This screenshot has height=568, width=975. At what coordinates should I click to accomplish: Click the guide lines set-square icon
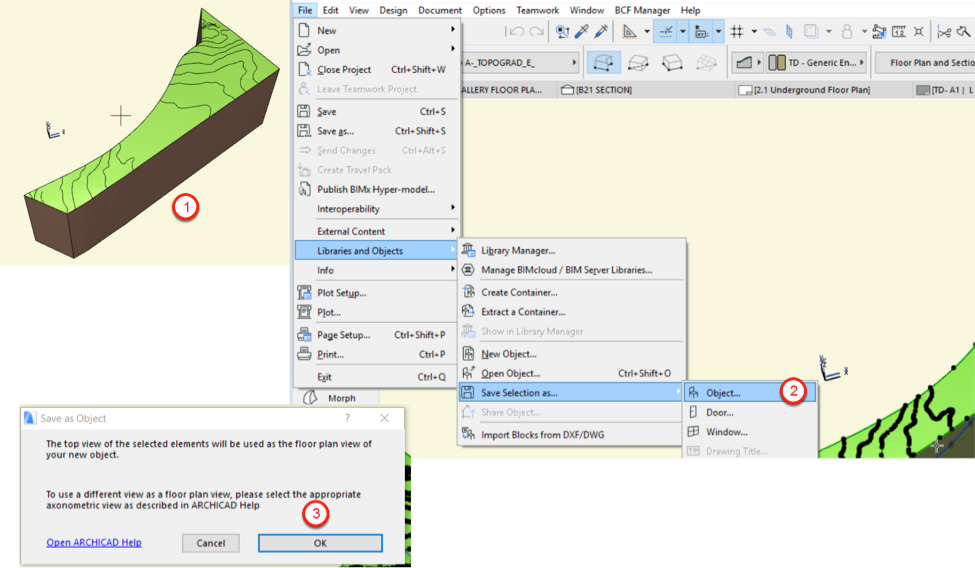tap(629, 31)
